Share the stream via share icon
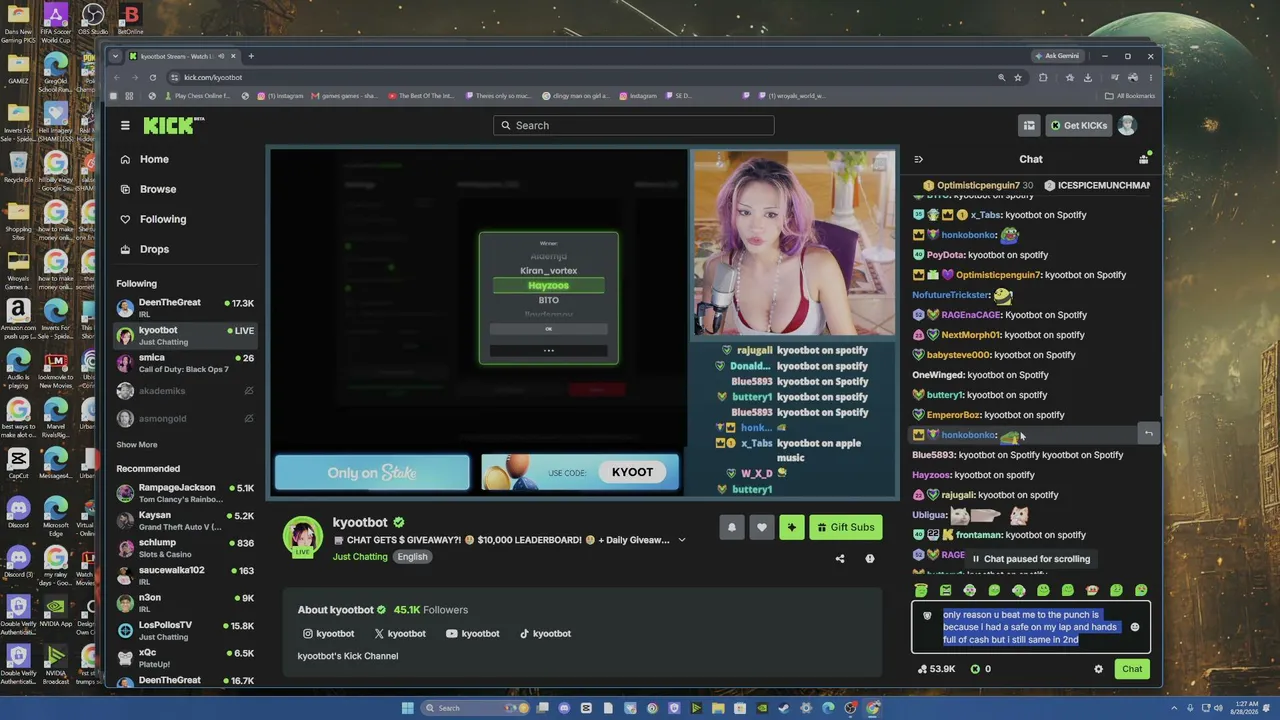This screenshot has height=720, width=1280. 840,559
